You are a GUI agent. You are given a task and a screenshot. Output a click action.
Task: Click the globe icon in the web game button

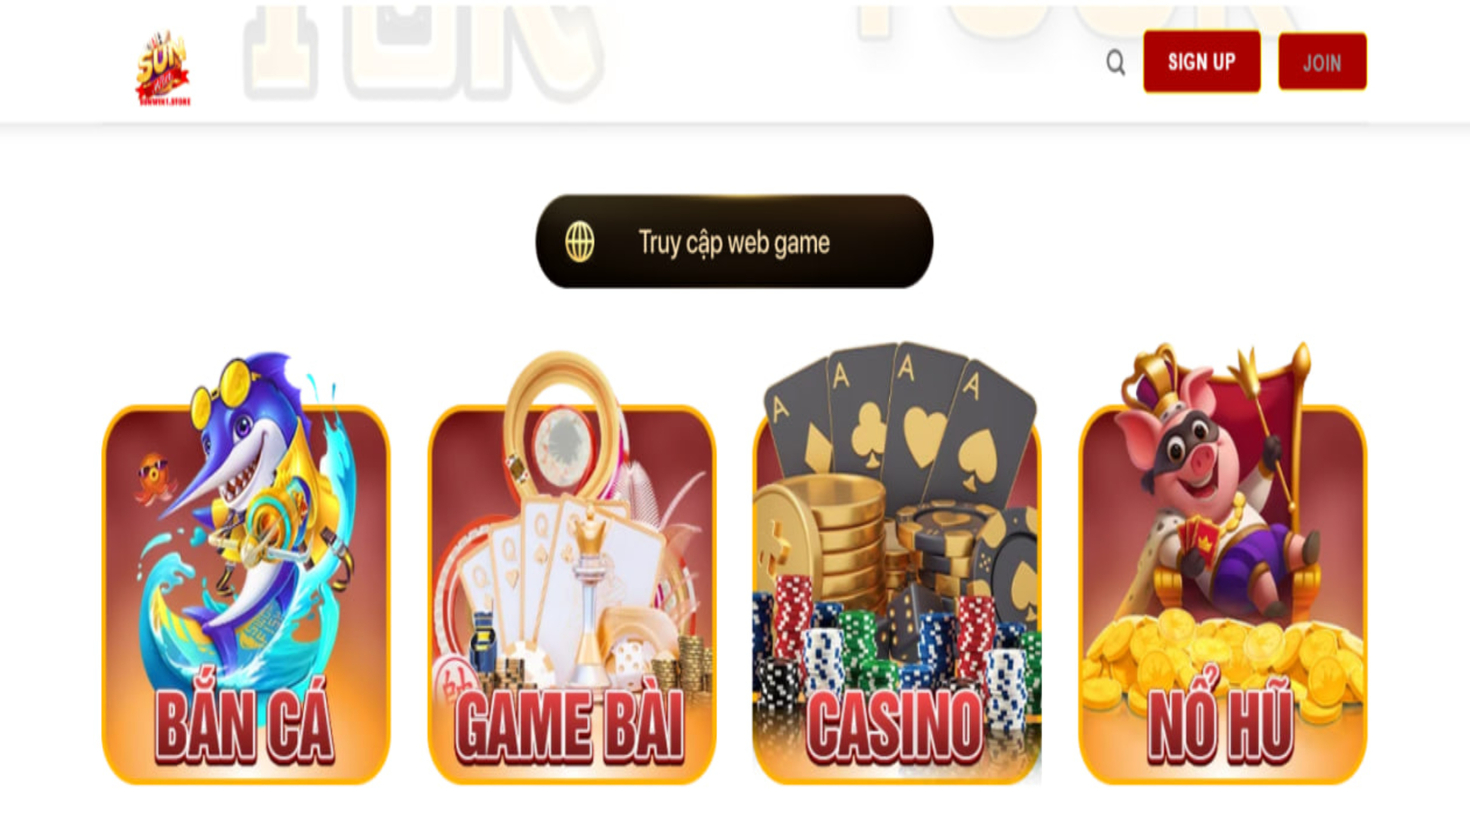click(580, 242)
